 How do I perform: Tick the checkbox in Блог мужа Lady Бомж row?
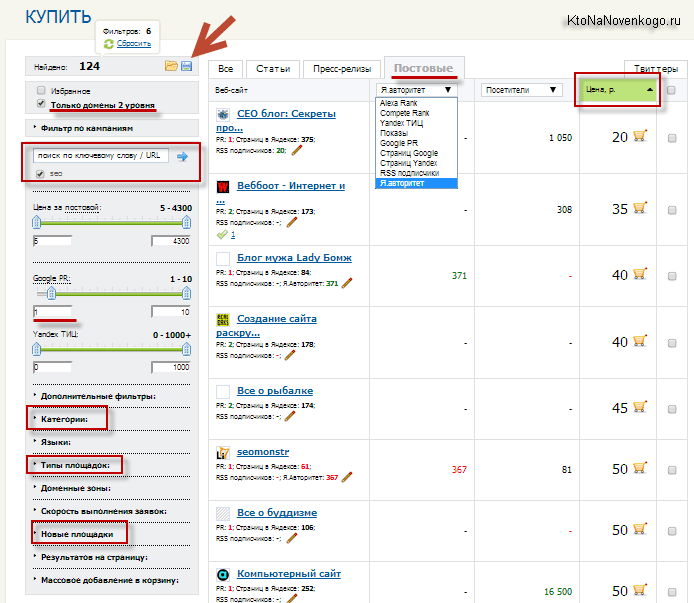pos(672,276)
